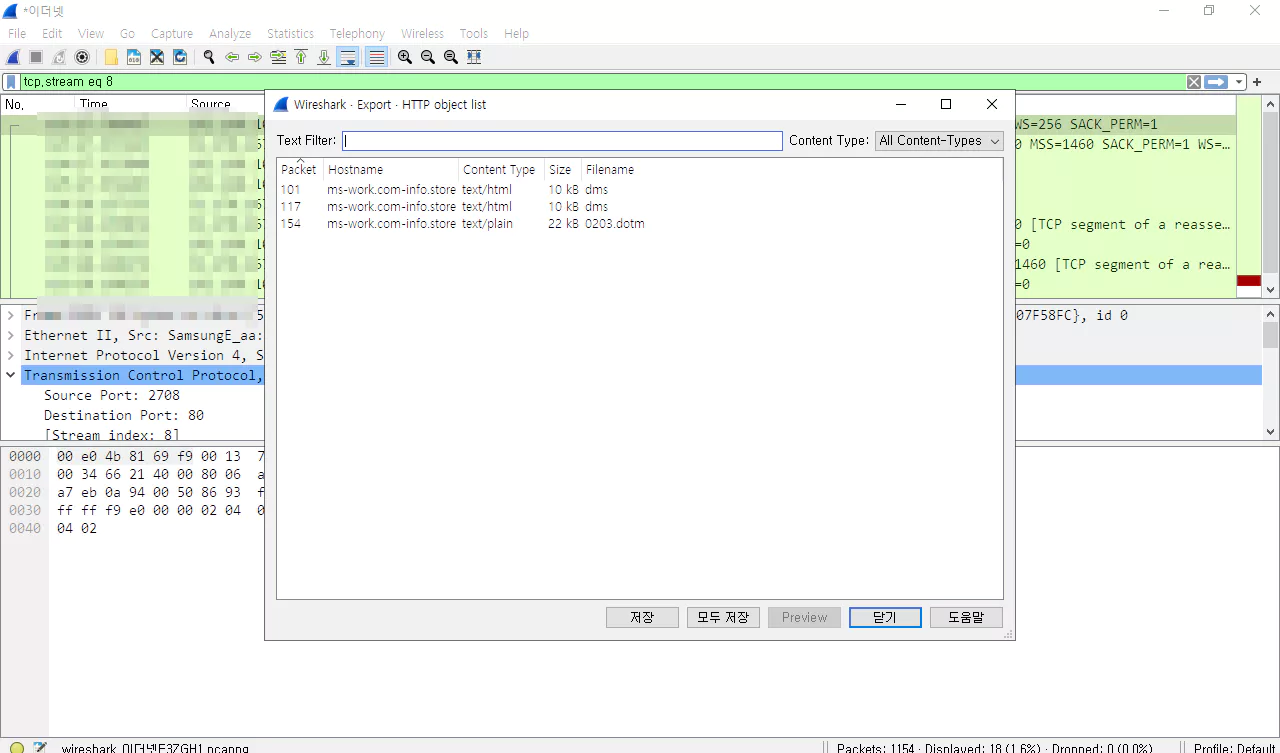Sort objects by Size column header
This screenshot has height=753, width=1280.
(563, 169)
